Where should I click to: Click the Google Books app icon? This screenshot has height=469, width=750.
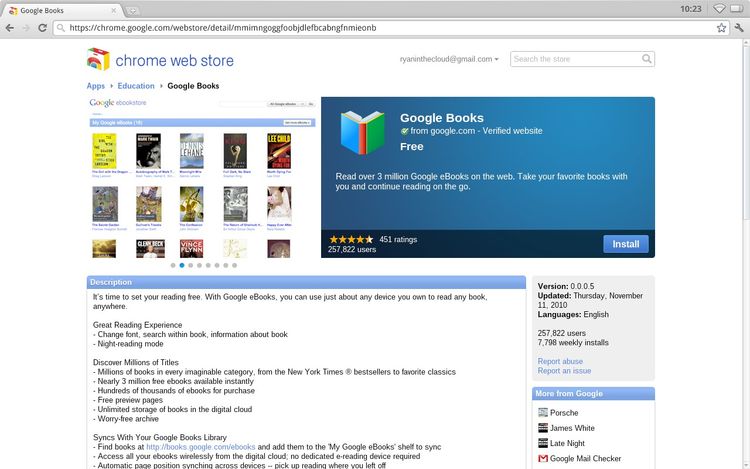[x=362, y=131]
